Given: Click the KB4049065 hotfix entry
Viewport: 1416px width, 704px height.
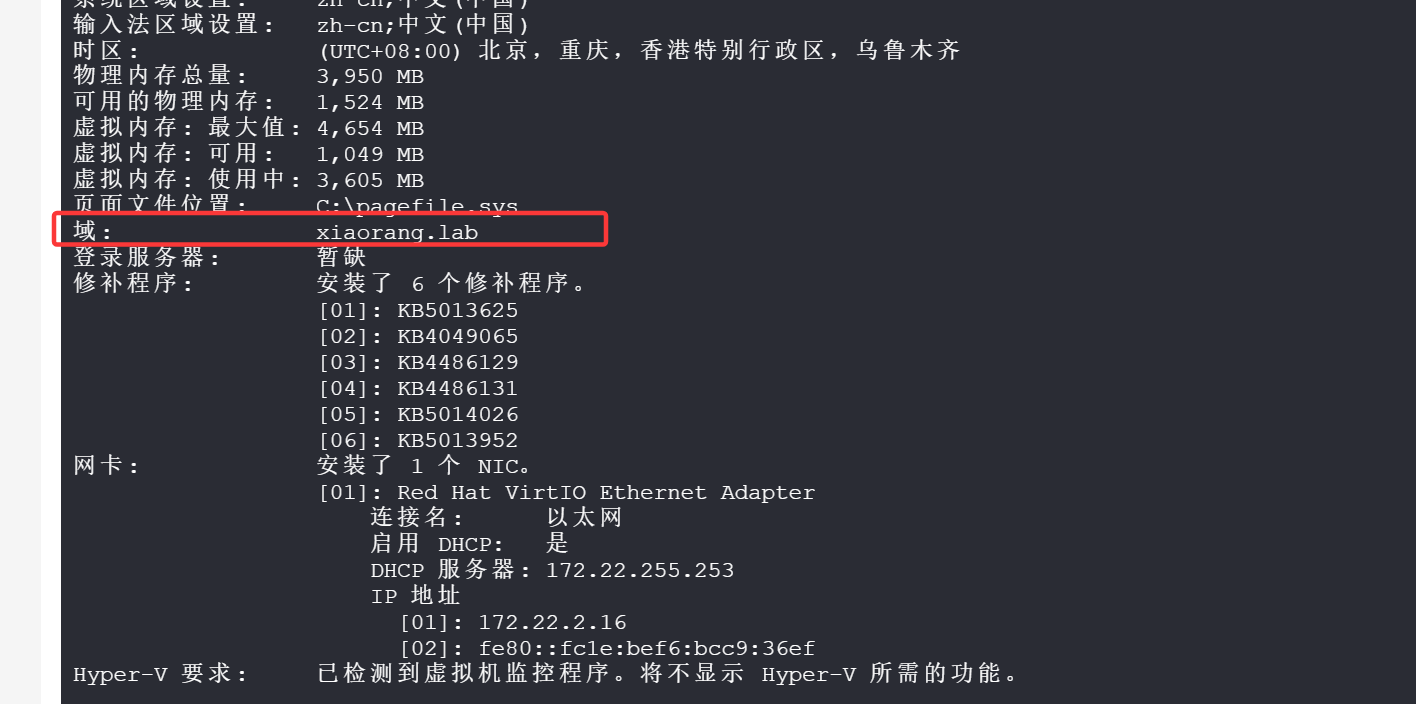Looking at the screenshot, I should pyautogui.click(x=457, y=336).
